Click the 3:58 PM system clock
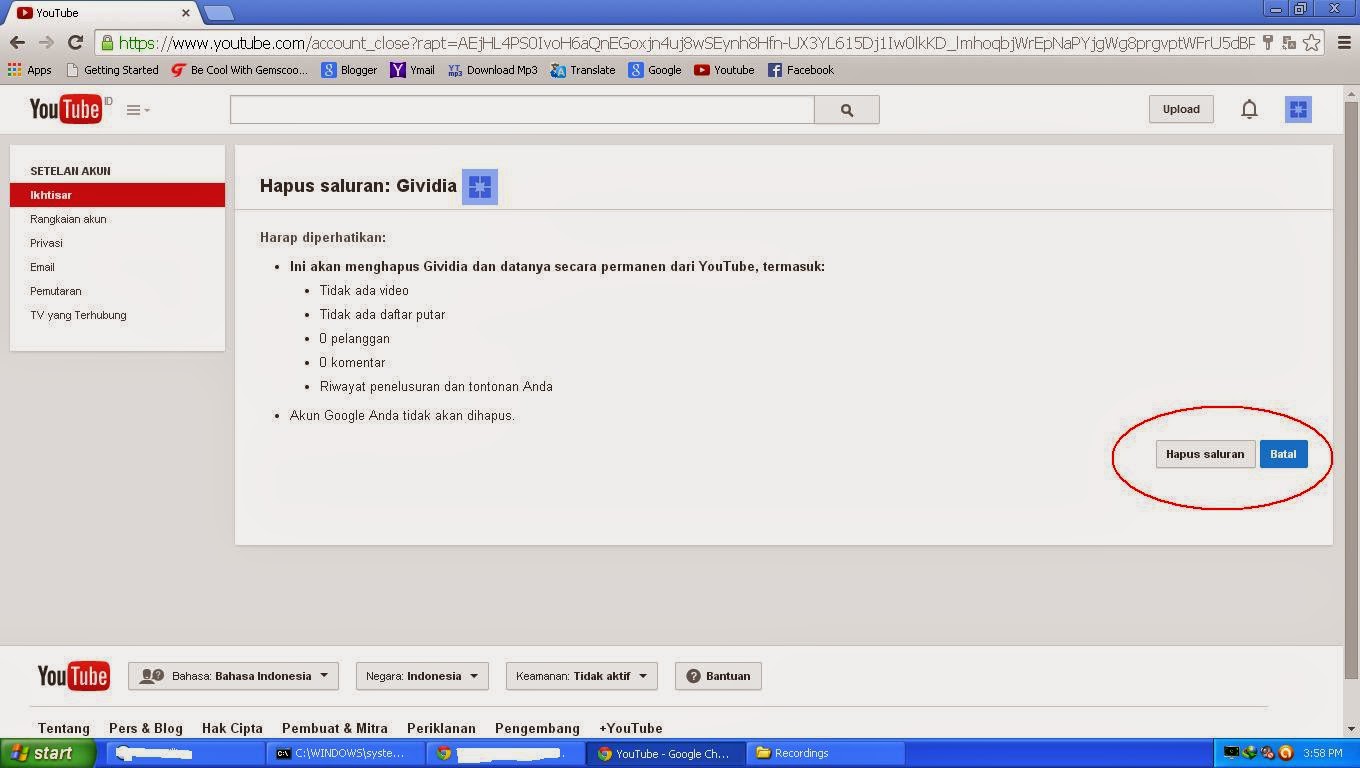The image size is (1360, 768). click(1322, 753)
